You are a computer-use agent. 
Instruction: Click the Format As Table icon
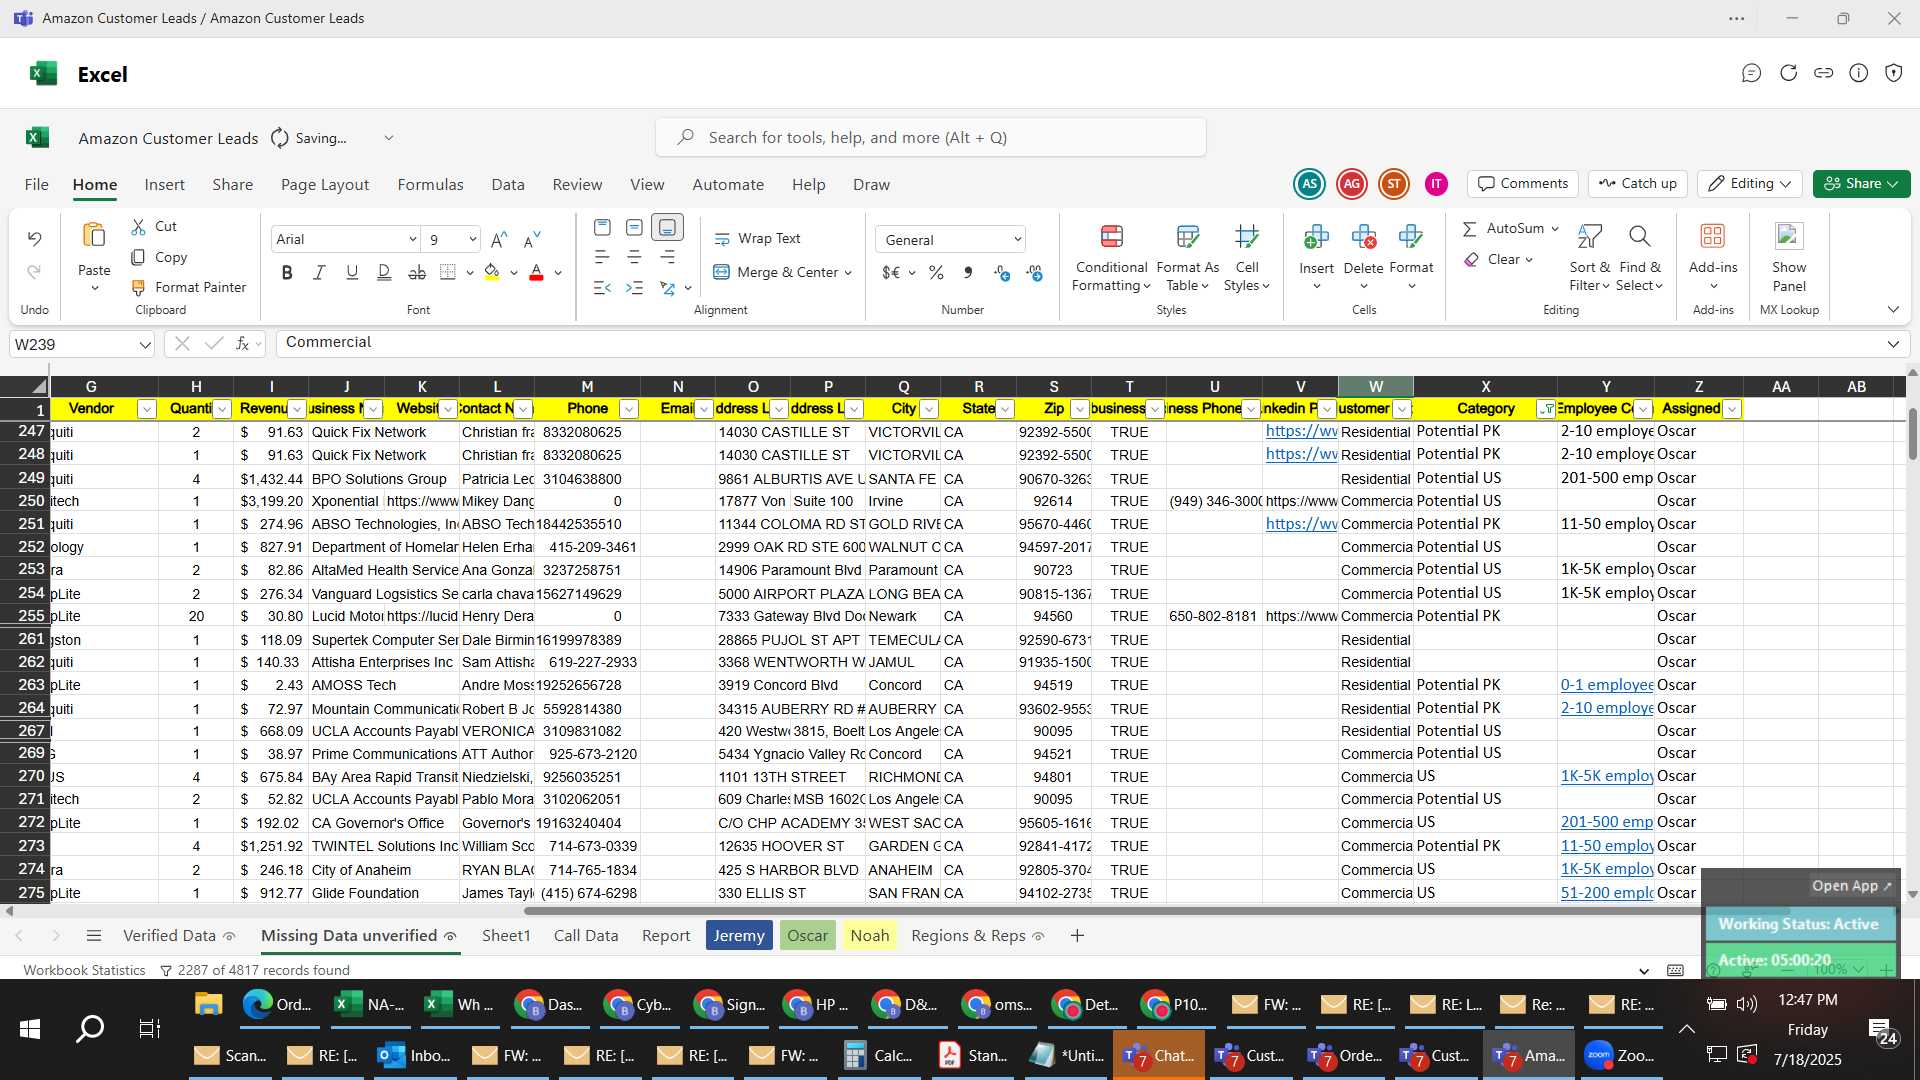point(1187,236)
